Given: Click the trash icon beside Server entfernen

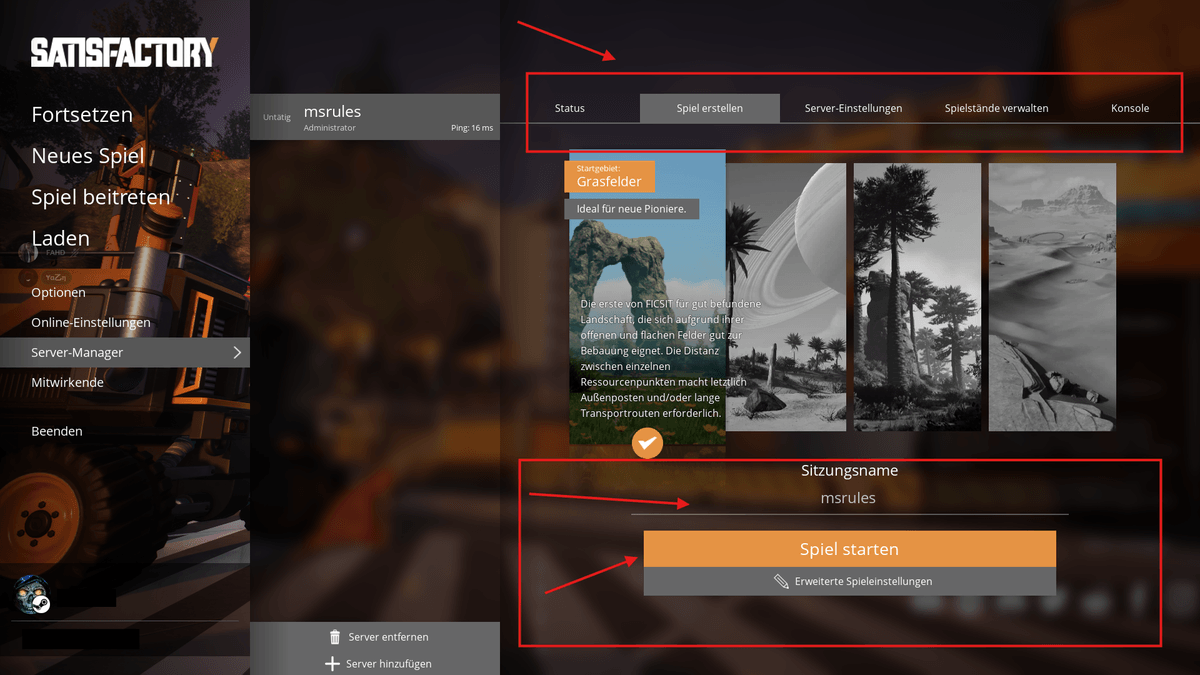Looking at the screenshot, I should (x=335, y=637).
